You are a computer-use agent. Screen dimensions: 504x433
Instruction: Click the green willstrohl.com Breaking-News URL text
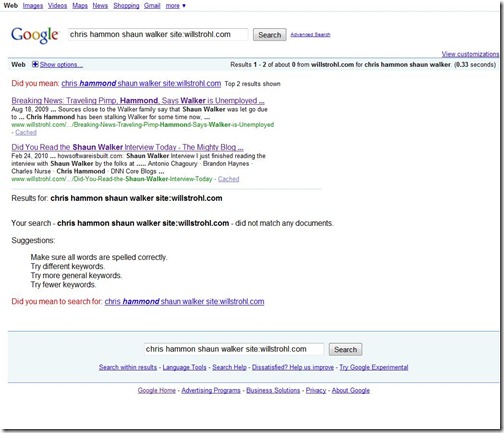point(143,125)
